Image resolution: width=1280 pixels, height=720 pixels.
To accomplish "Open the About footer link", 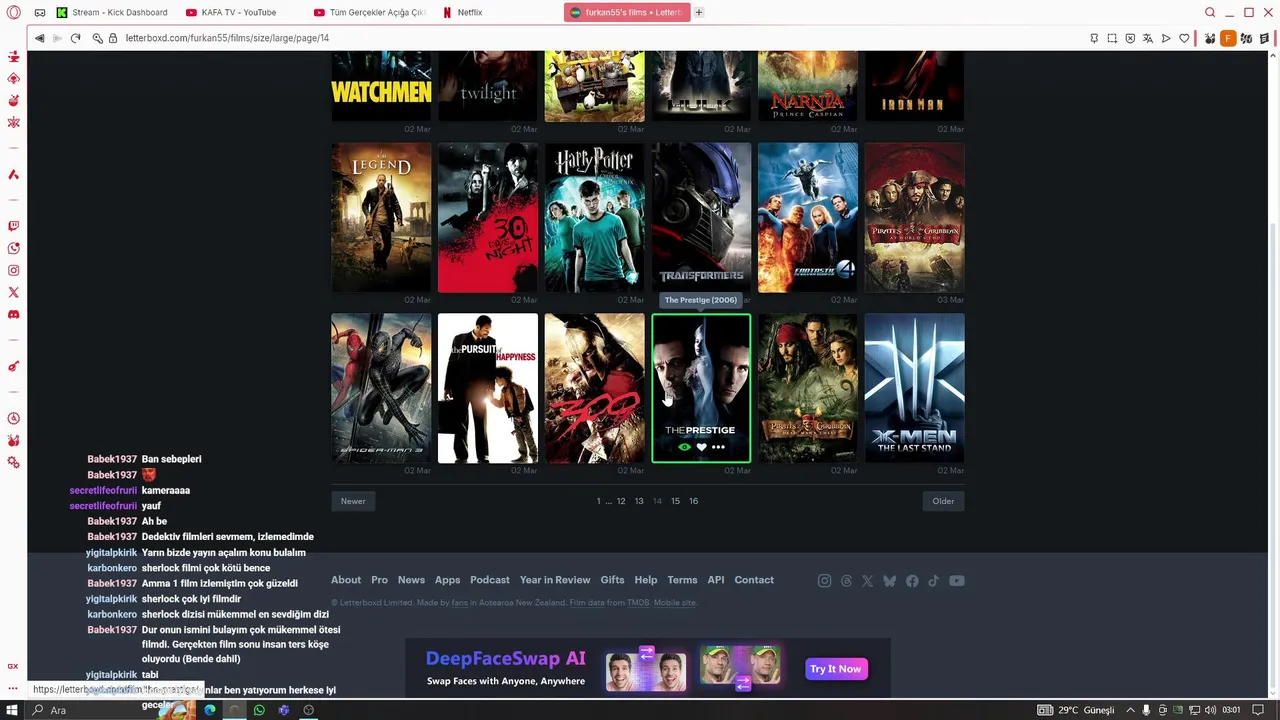I will [x=346, y=580].
